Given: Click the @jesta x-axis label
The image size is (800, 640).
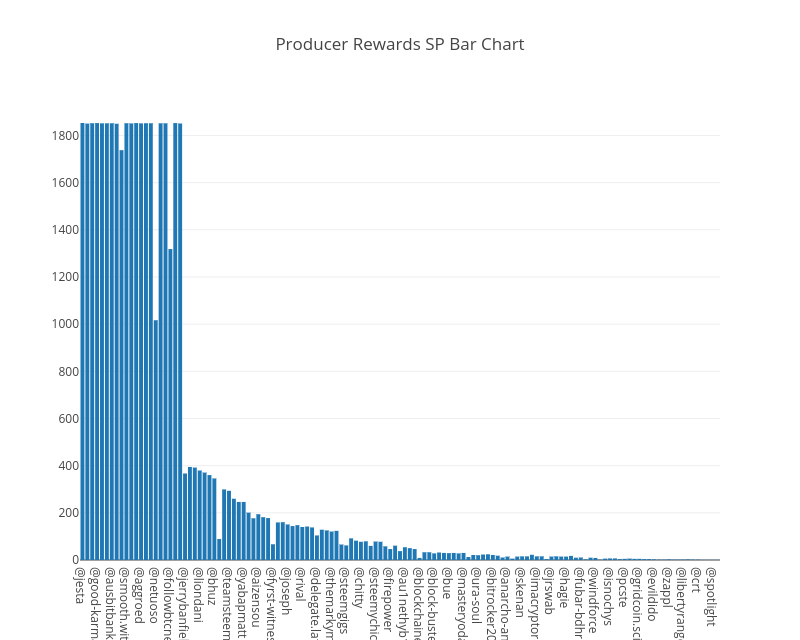Looking at the screenshot, I should [x=79, y=585].
